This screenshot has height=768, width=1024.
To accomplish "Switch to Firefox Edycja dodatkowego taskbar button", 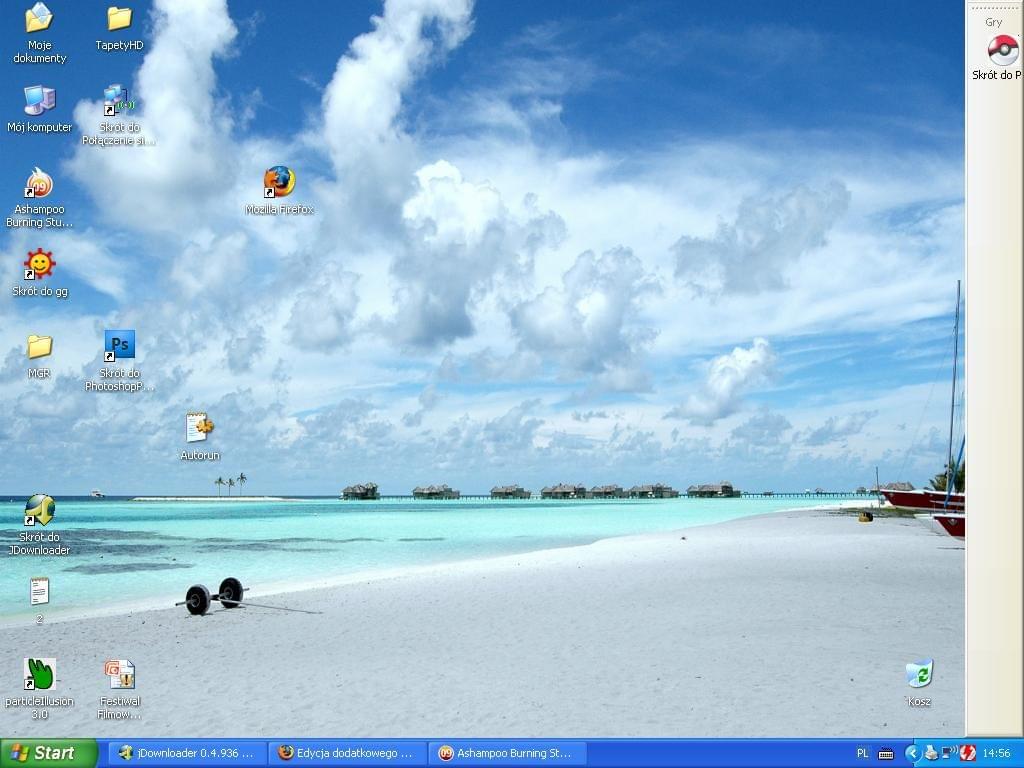I will [347, 753].
